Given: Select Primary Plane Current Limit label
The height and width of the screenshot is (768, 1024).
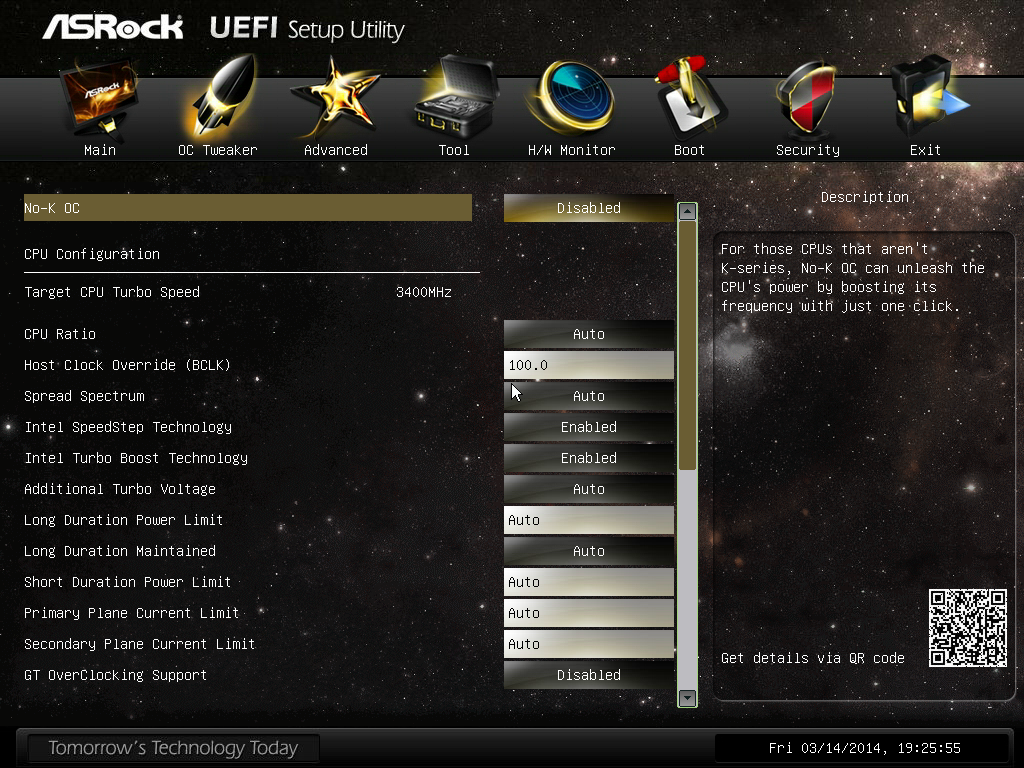Looking at the screenshot, I should (131, 613).
